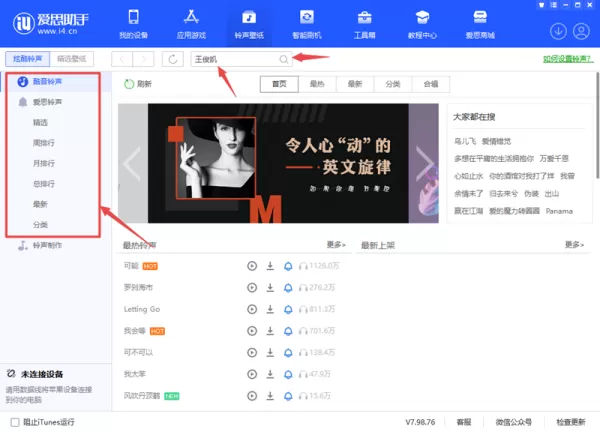Open the user account profile icon
The width and height of the screenshot is (600, 432).
[581, 31]
